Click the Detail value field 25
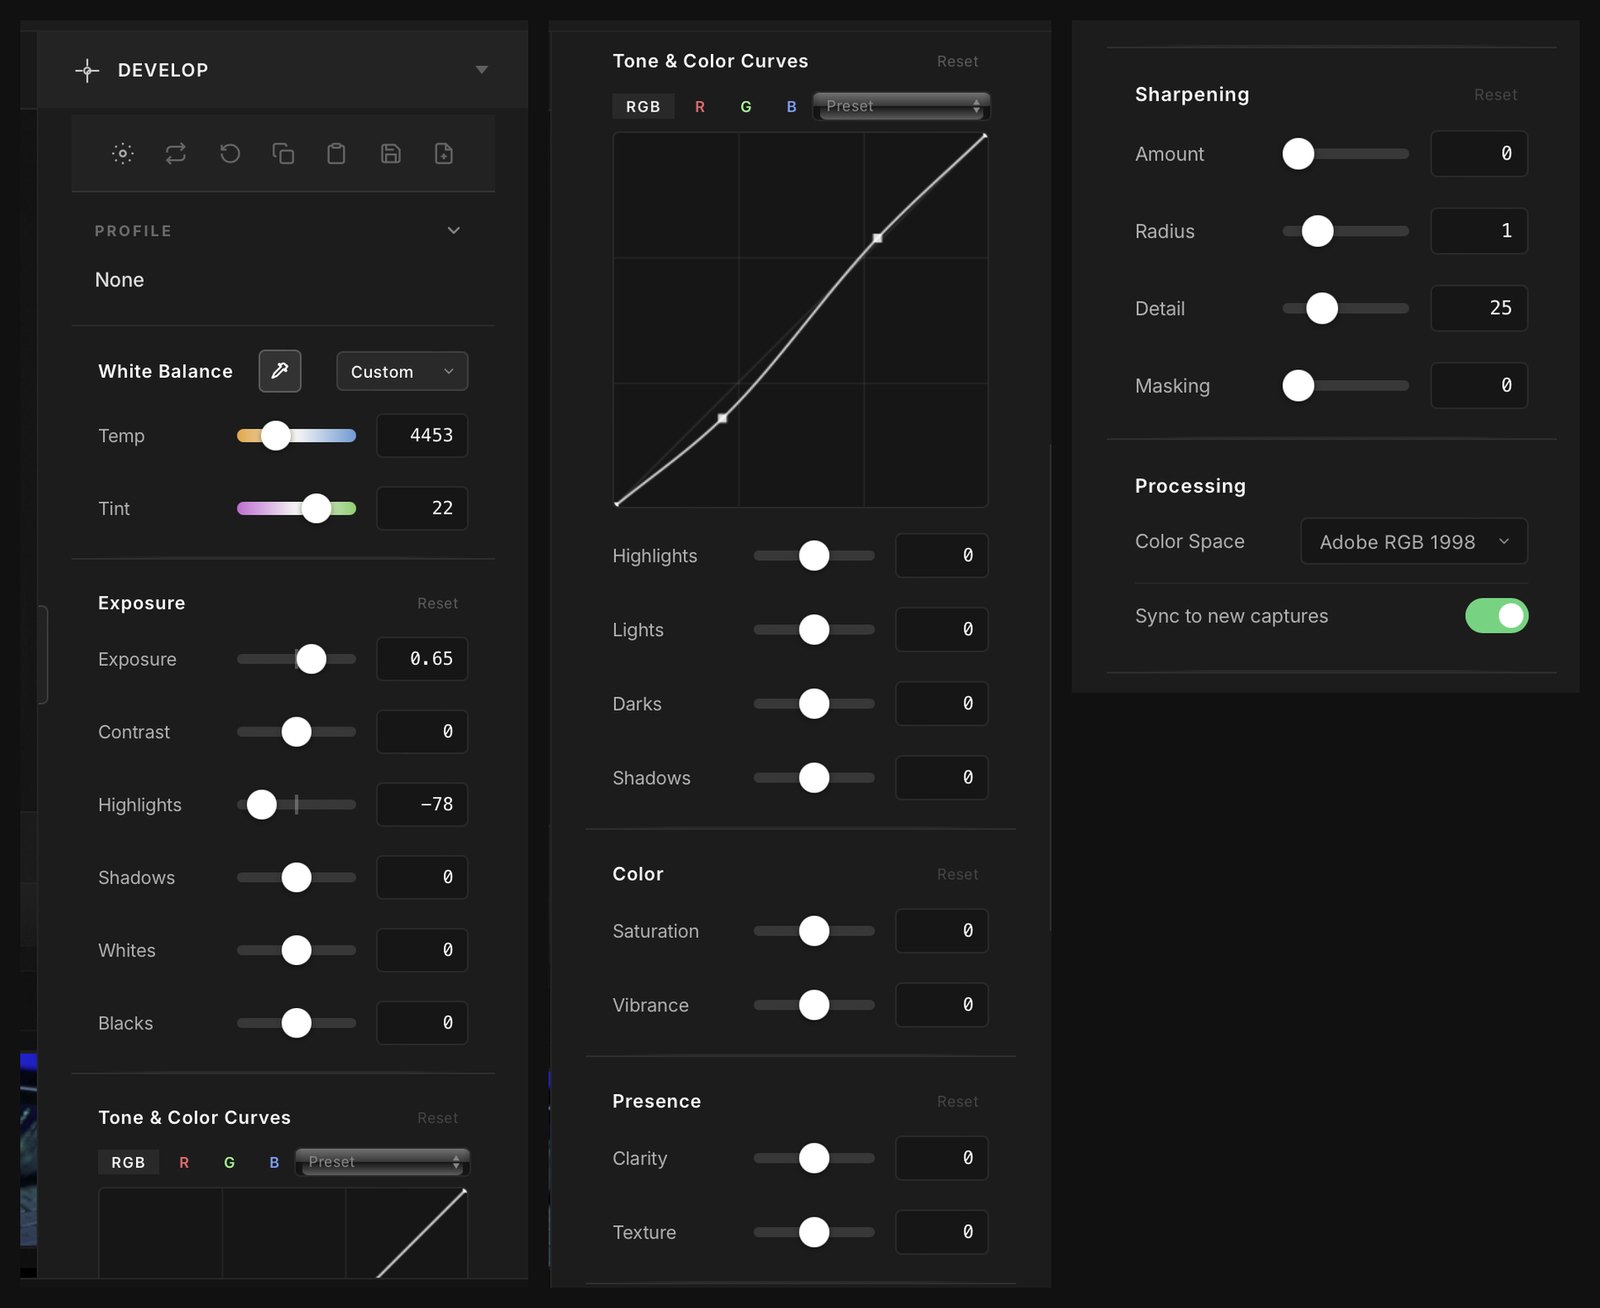This screenshot has width=1600, height=1308. coord(1479,308)
